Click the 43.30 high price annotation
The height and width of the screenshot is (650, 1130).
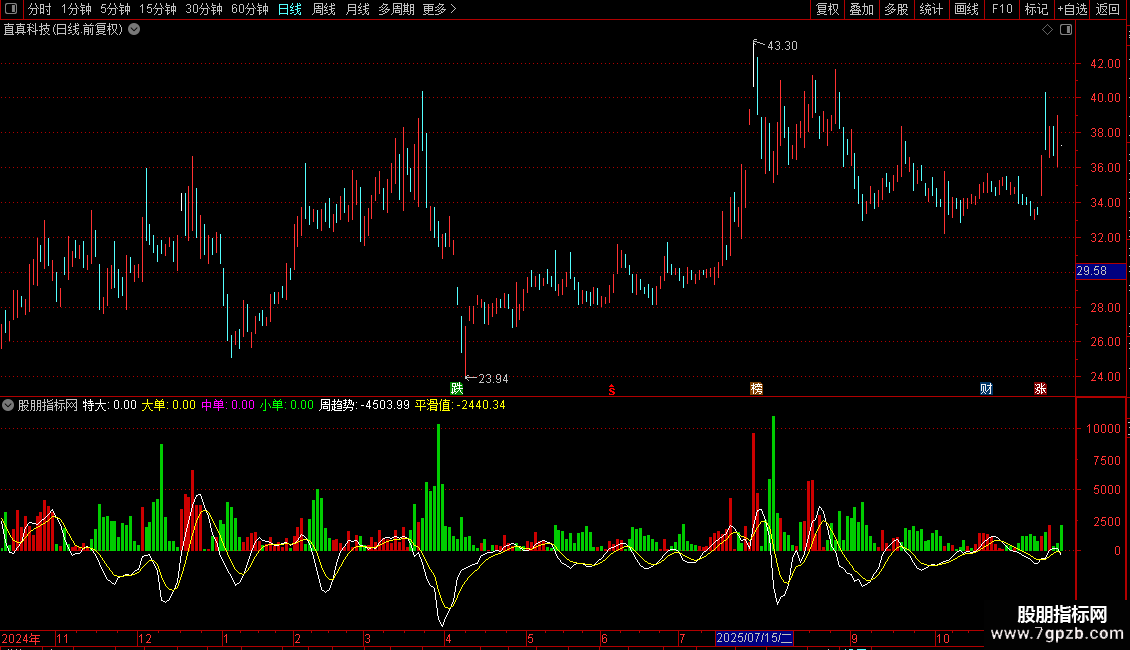pos(782,46)
